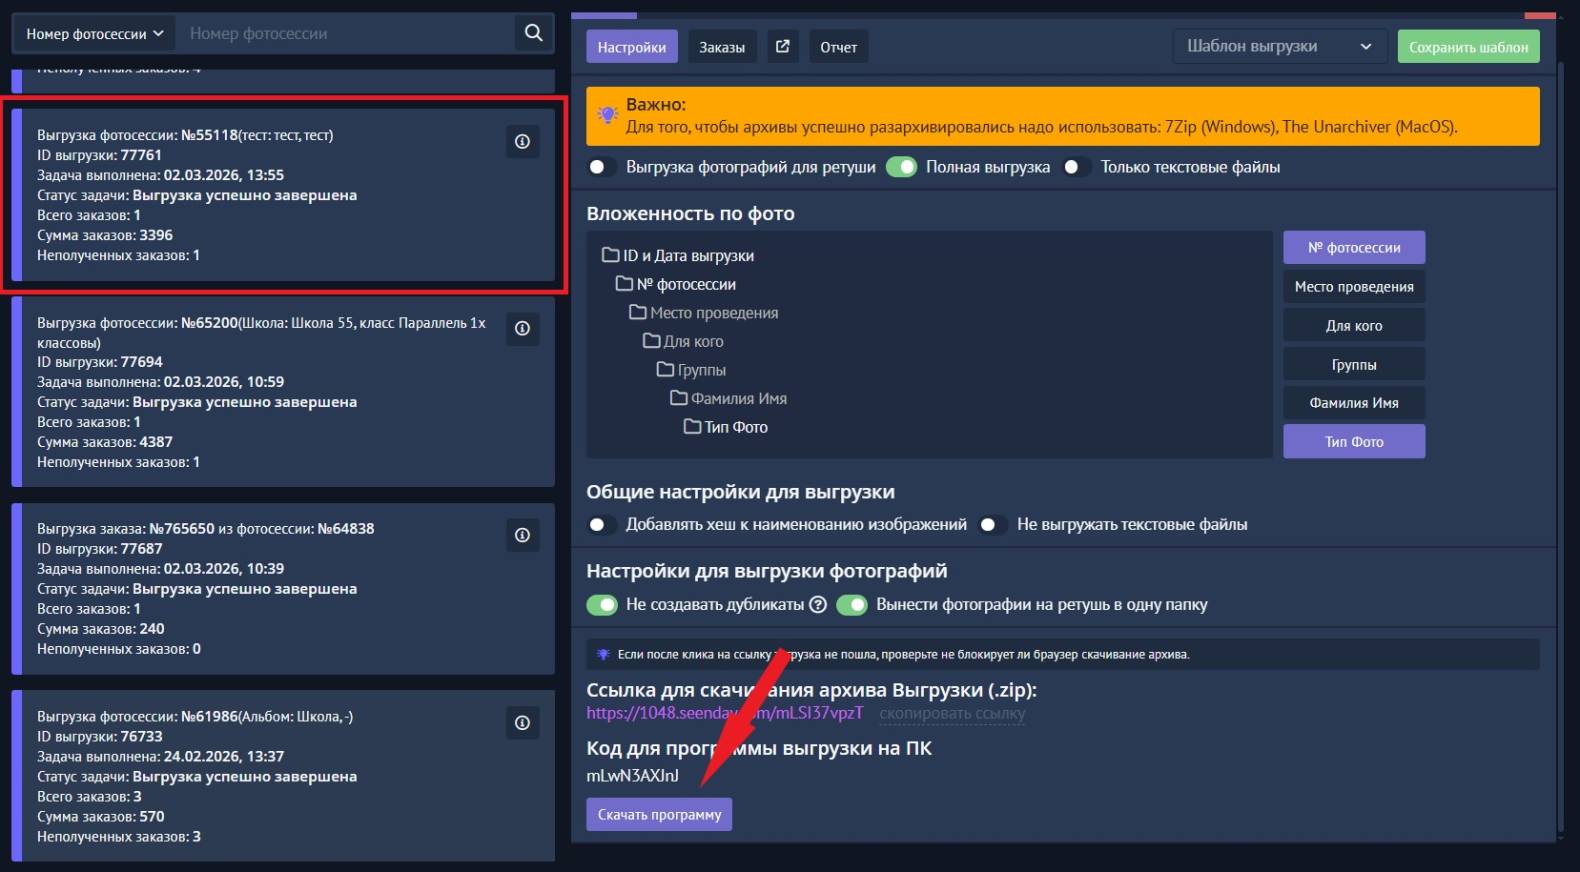Expand the Номер фотосессии search filter dropdown
The height and width of the screenshot is (872, 1580).
pos(94,34)
